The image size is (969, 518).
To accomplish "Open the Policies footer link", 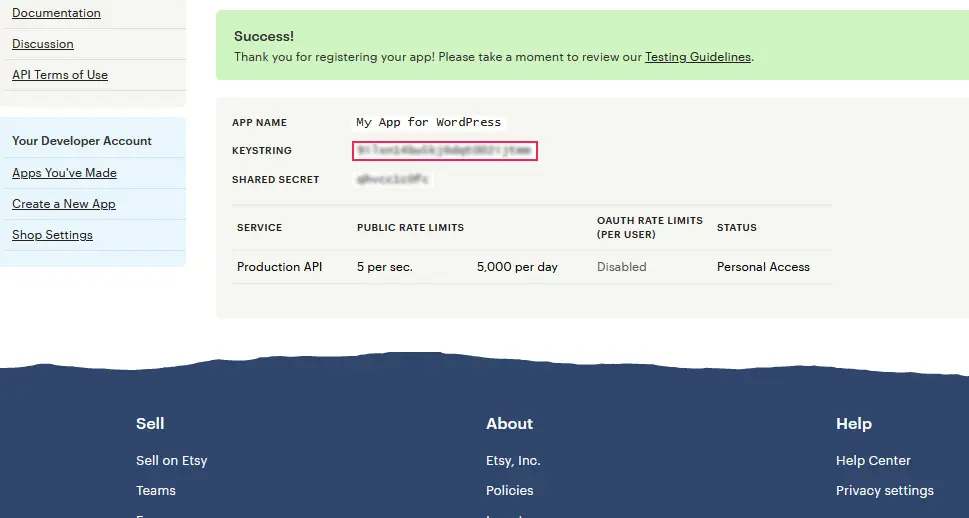I will [509, 490].
